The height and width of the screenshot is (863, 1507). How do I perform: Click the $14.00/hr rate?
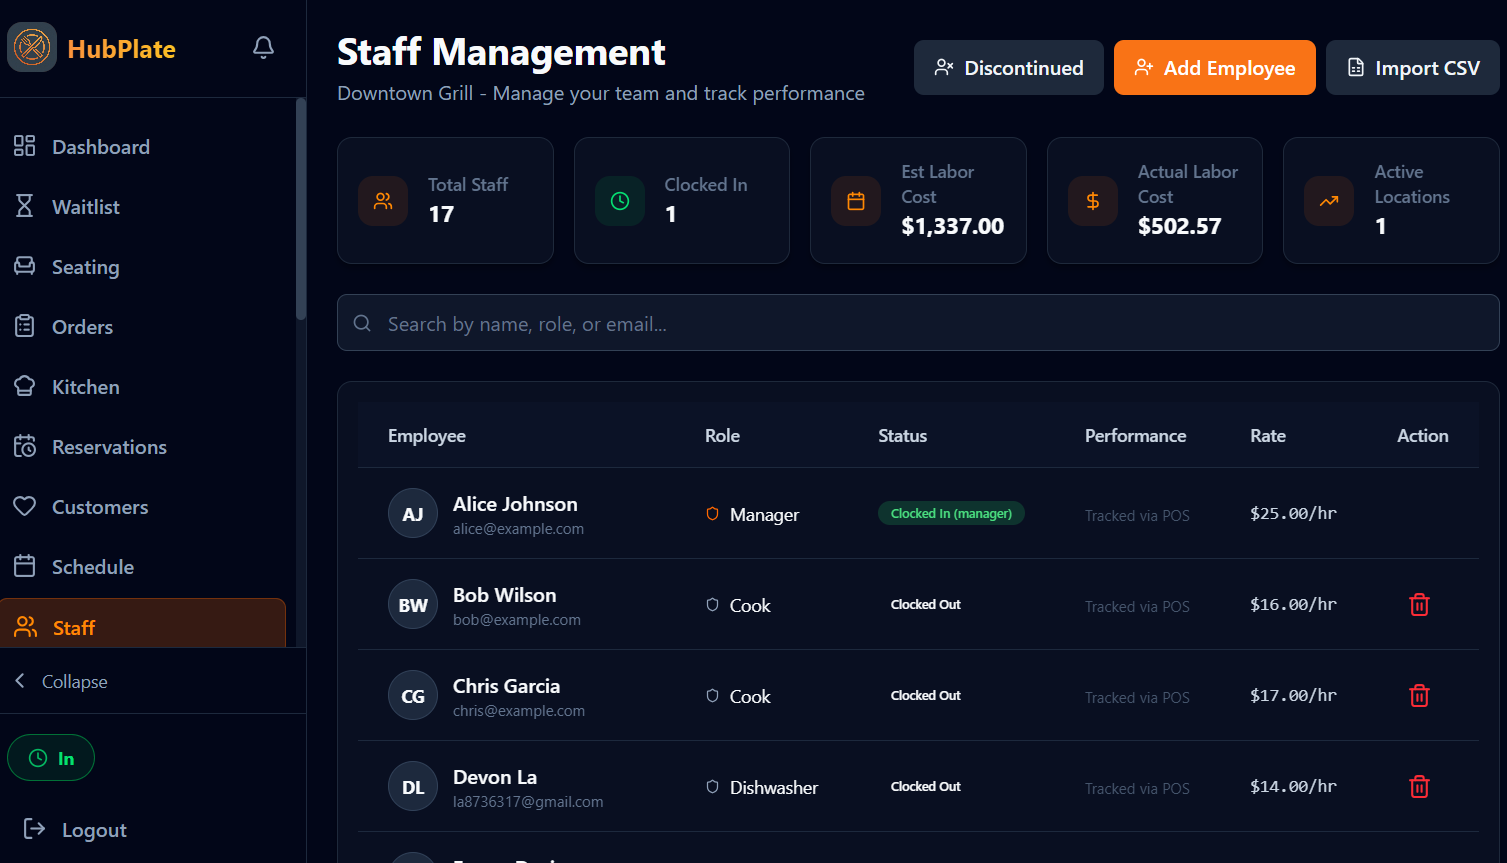pyautogui.click(x=1293, y=786)
